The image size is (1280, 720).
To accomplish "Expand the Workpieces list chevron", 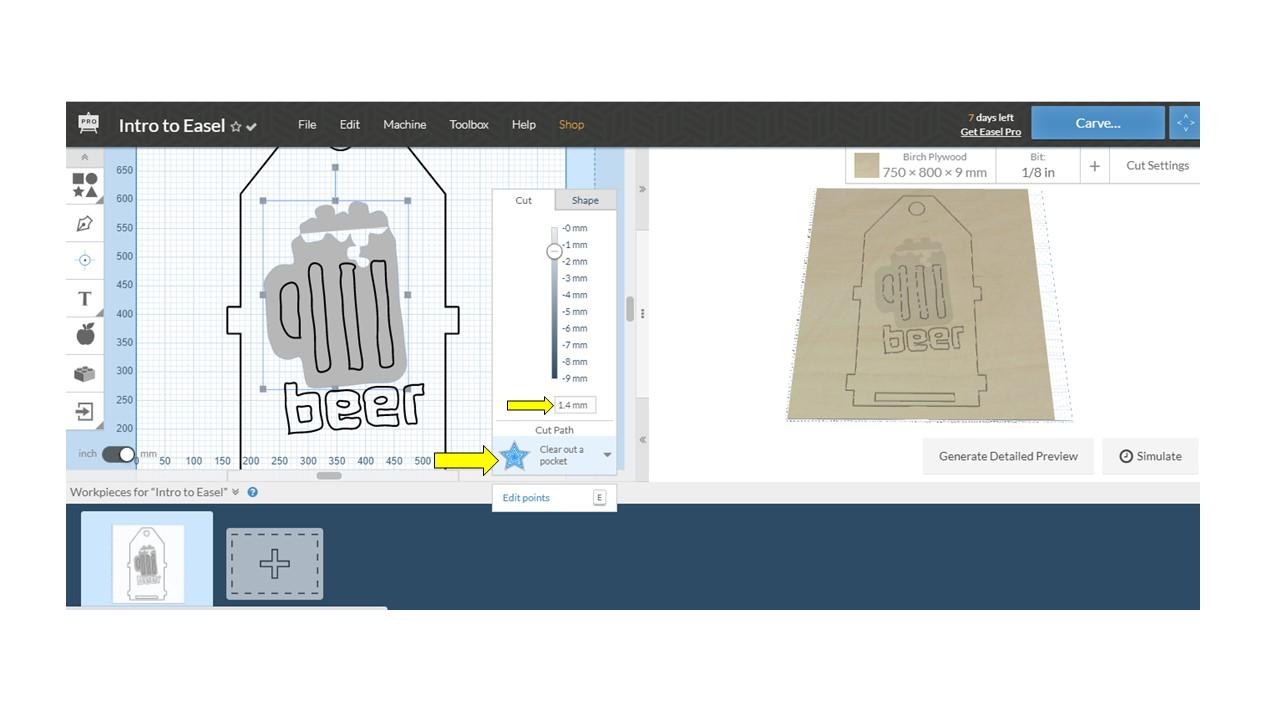I will pyautogui.click(x=236, y=492).
